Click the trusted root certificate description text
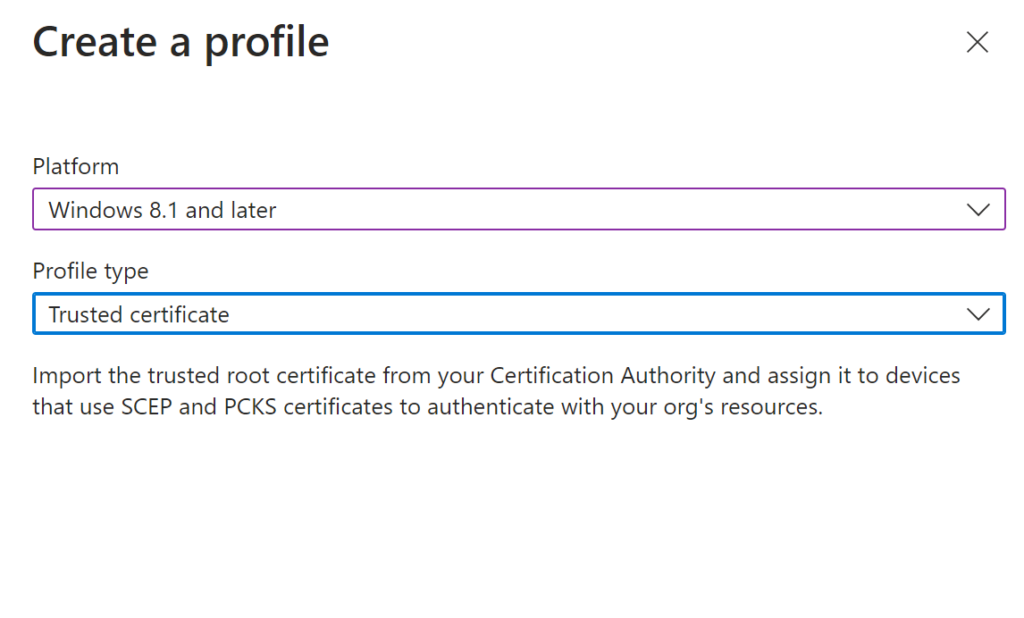Viewport: 1024px width, 618px height. click(496, 391)
